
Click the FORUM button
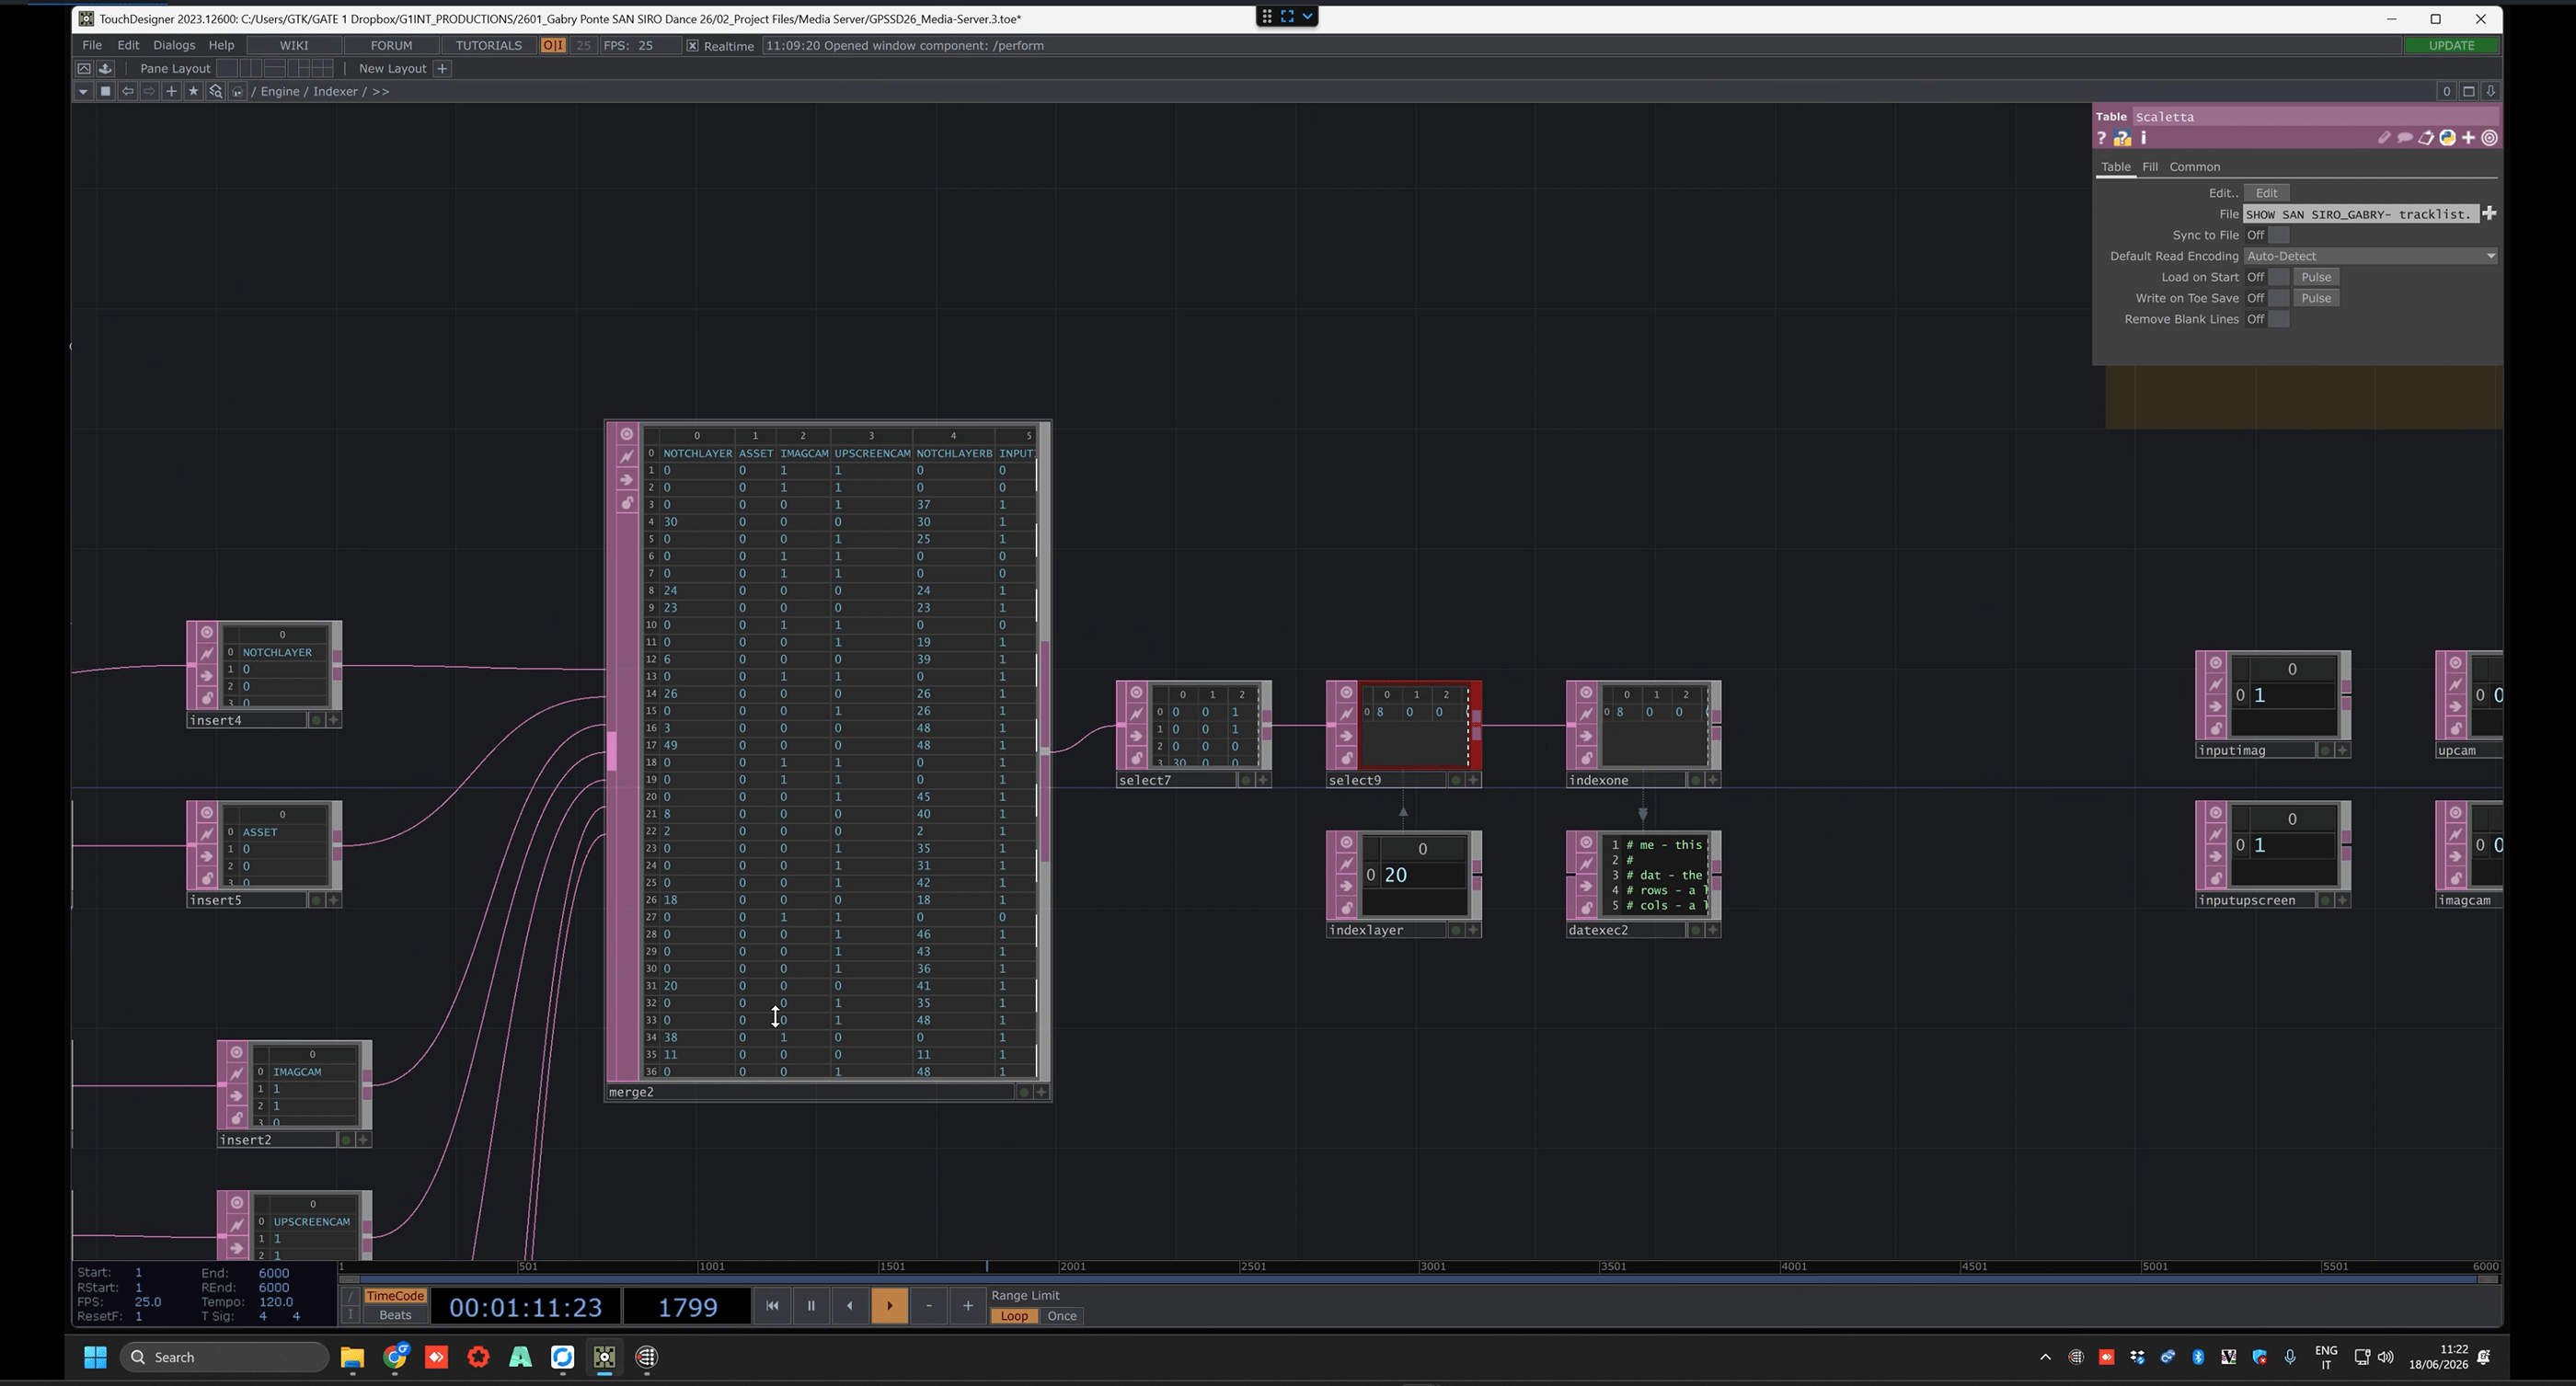(391, 45)
